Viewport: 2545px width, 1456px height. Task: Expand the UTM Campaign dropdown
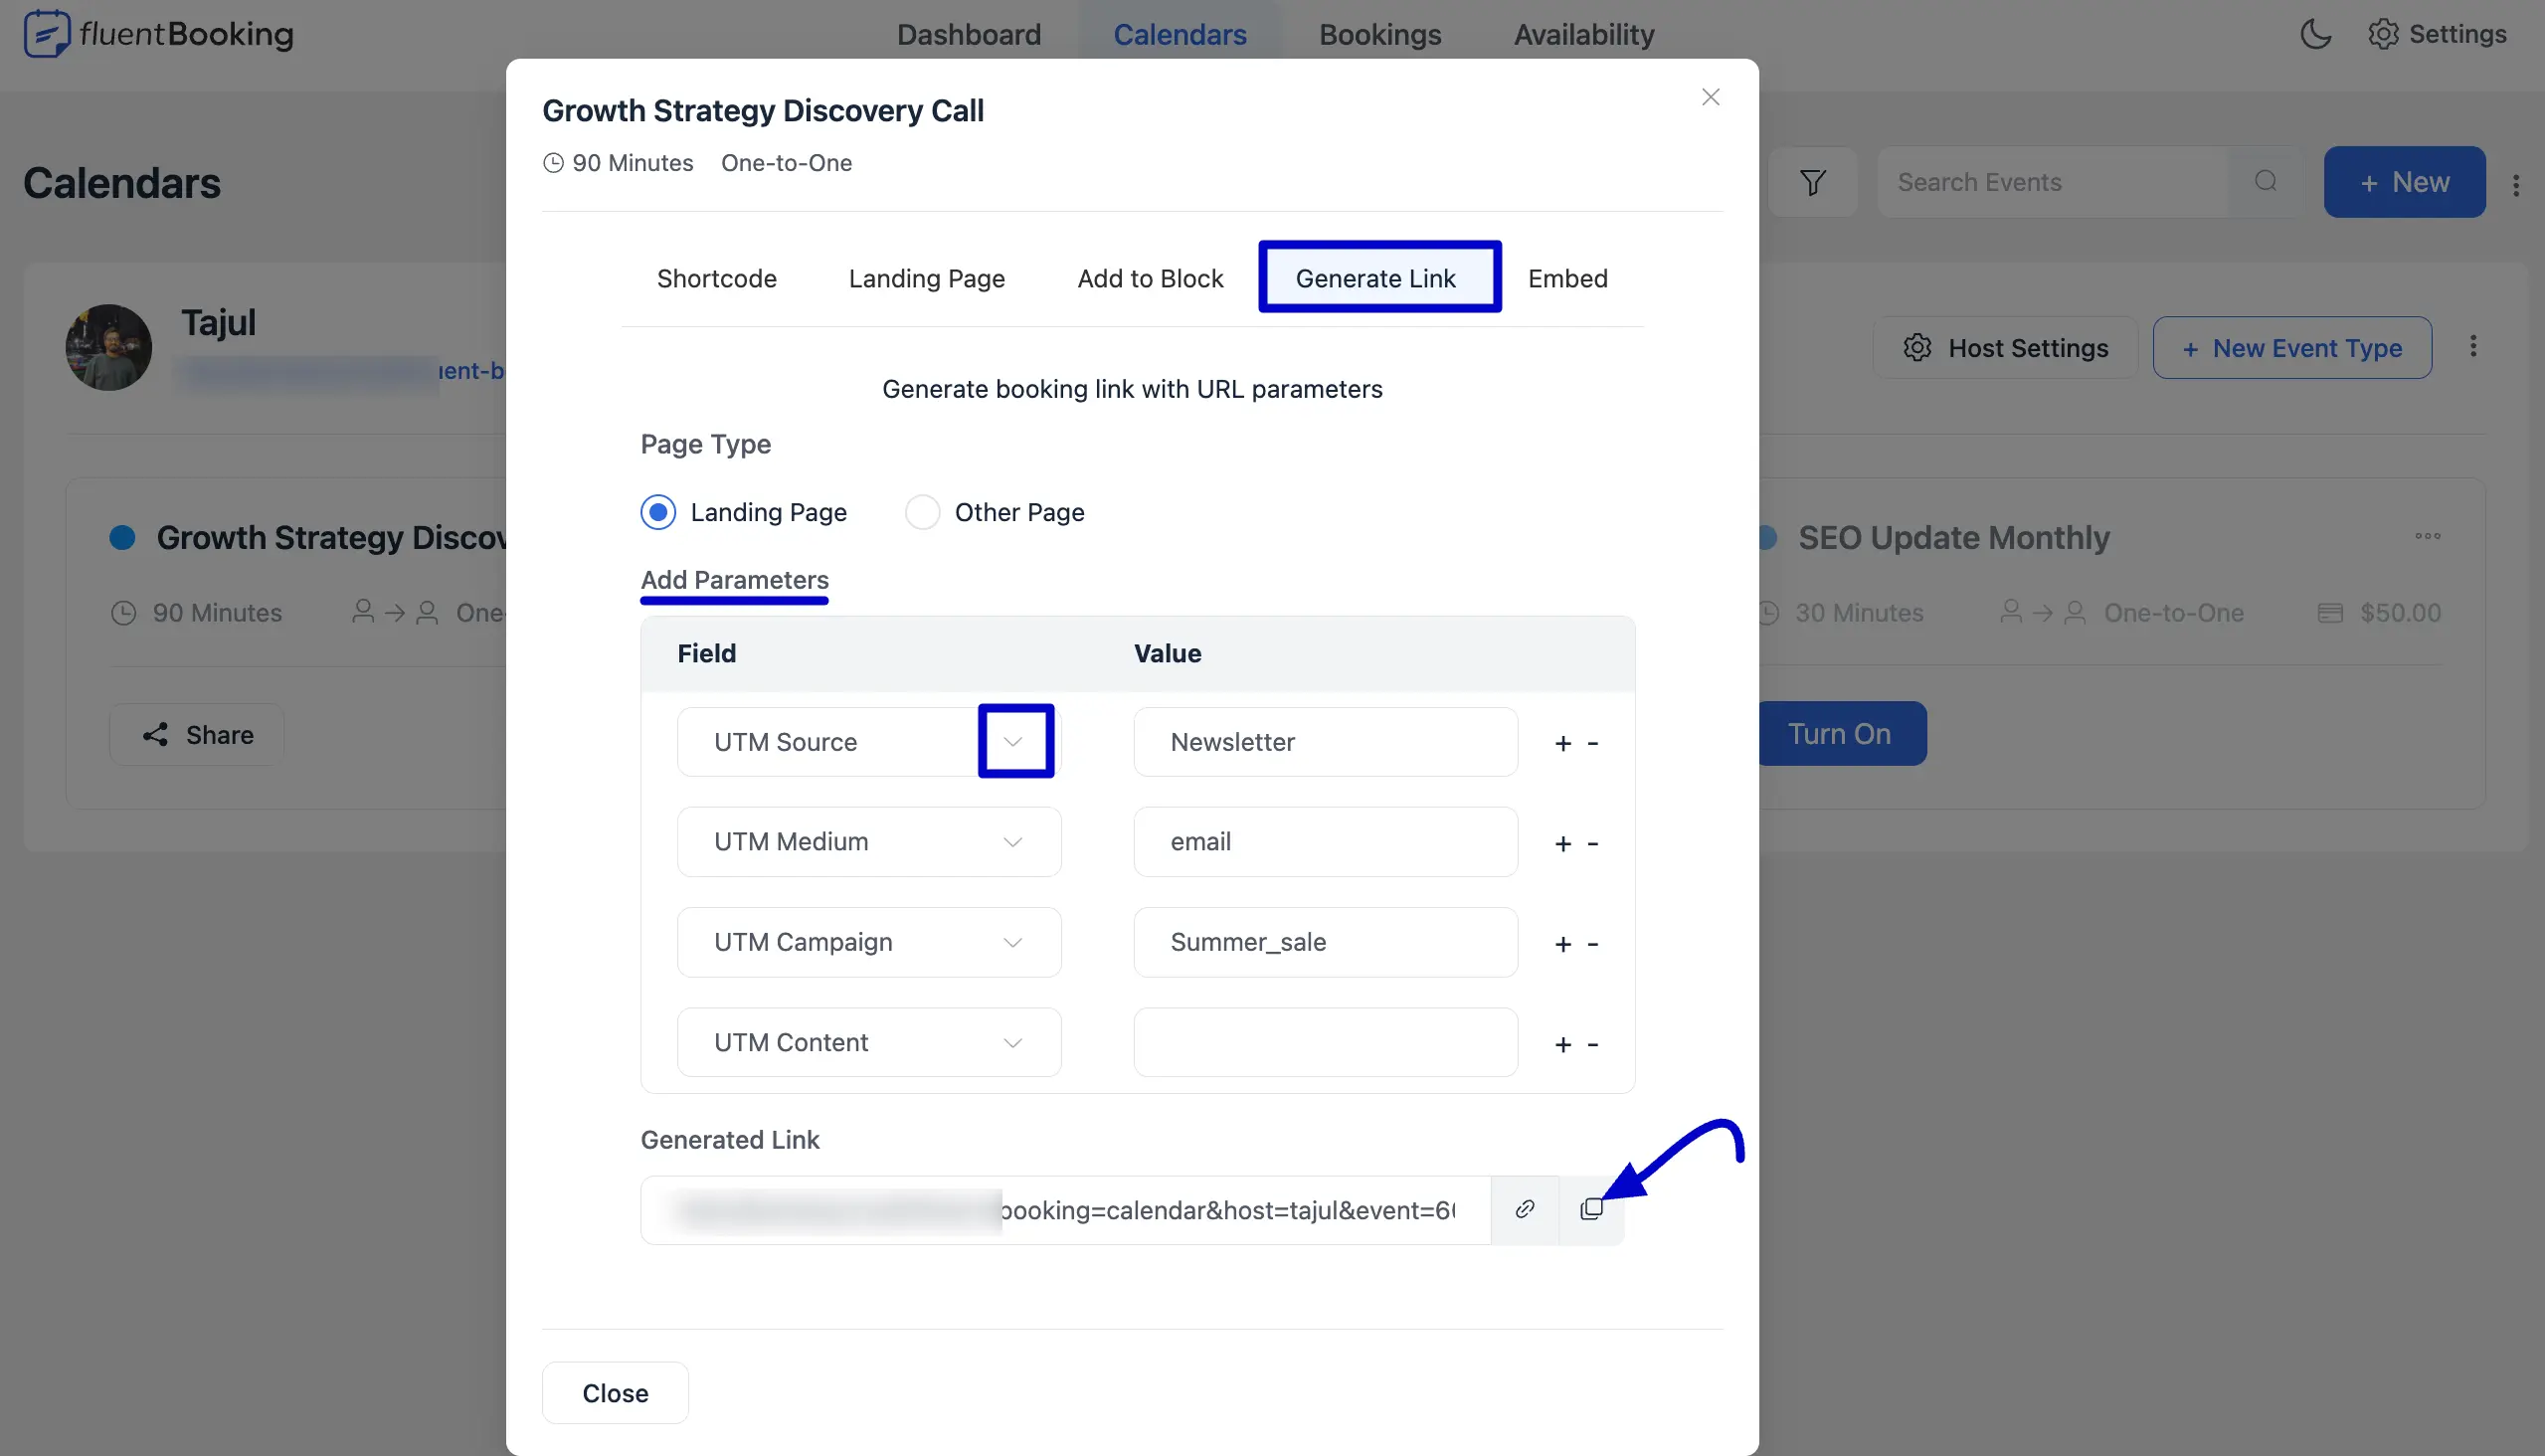pyautogui.click(x=1012, y=942)
